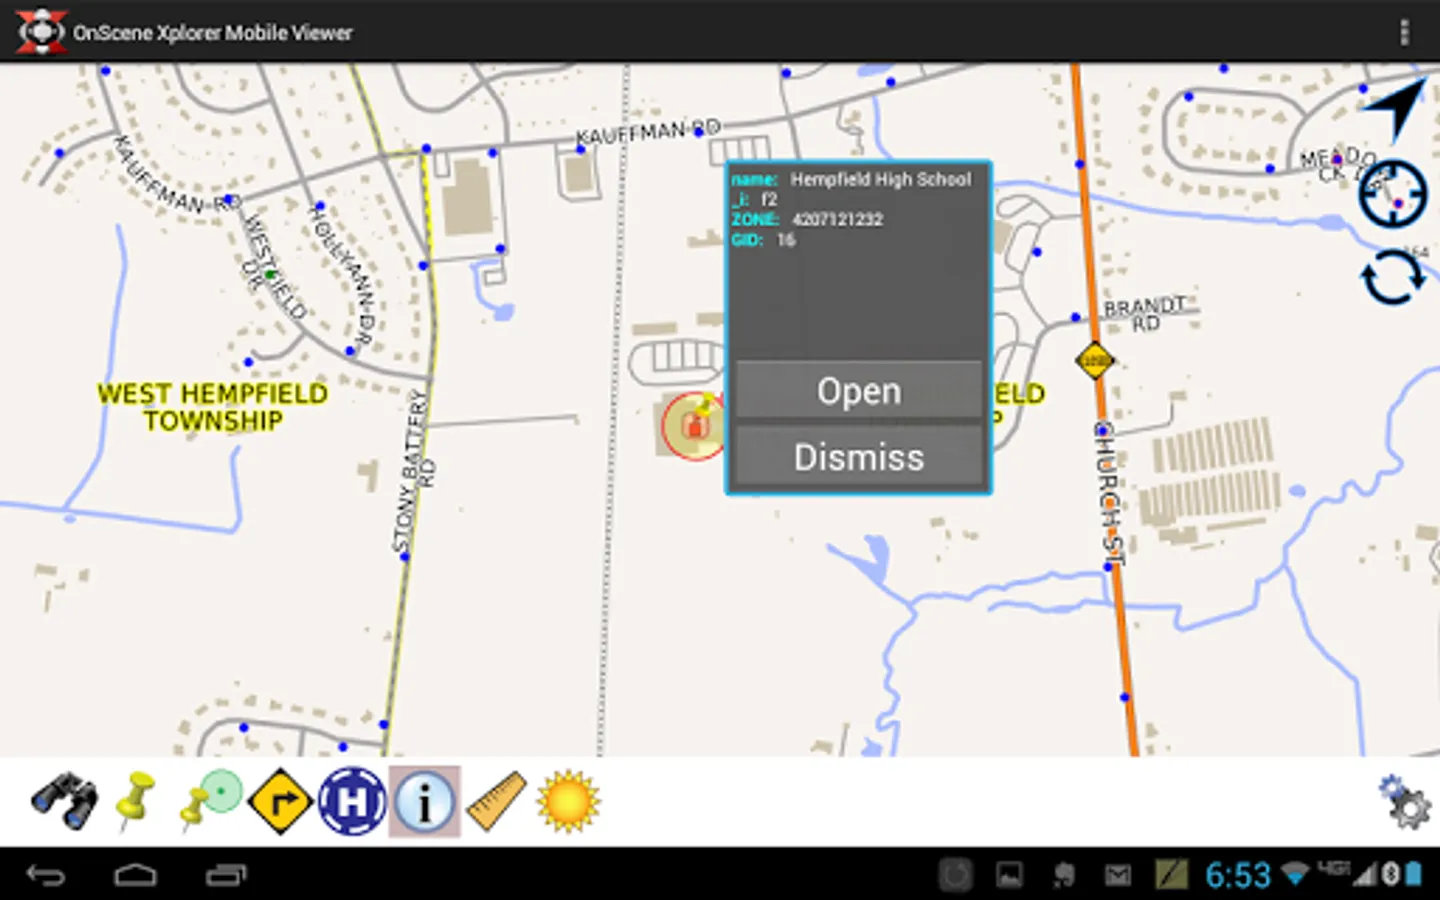Click the BRANDT RD label

tap(1146, 313)
